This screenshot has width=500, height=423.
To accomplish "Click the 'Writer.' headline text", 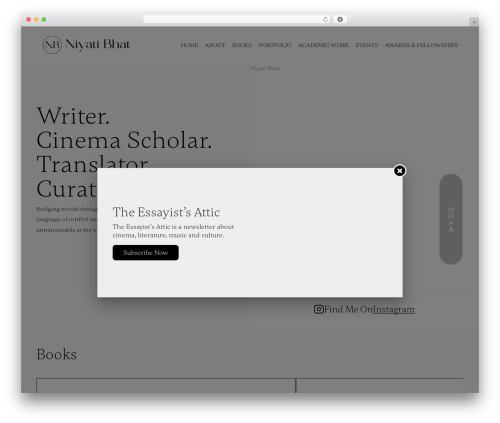I will click(73, 116).
